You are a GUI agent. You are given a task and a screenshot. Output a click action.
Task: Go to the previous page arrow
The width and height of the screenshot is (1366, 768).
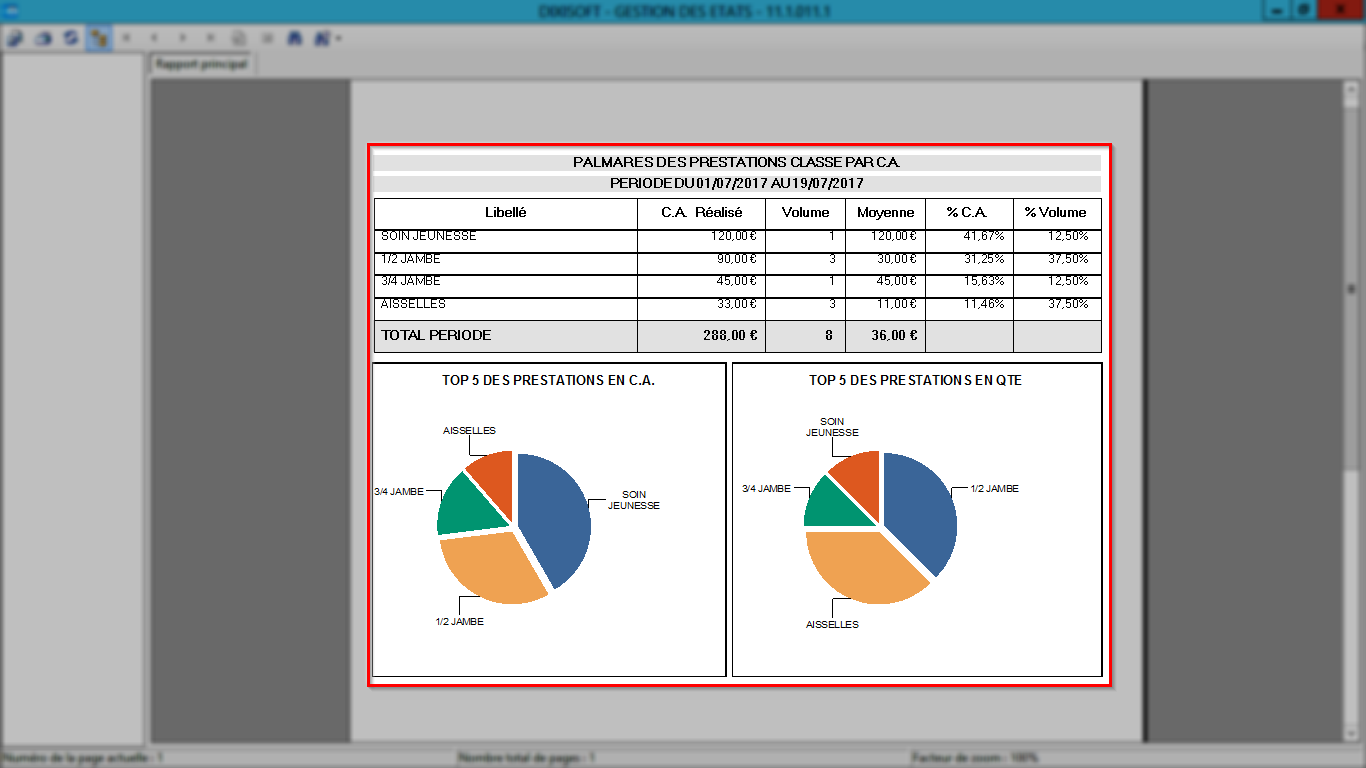click(x=154, y=38)
